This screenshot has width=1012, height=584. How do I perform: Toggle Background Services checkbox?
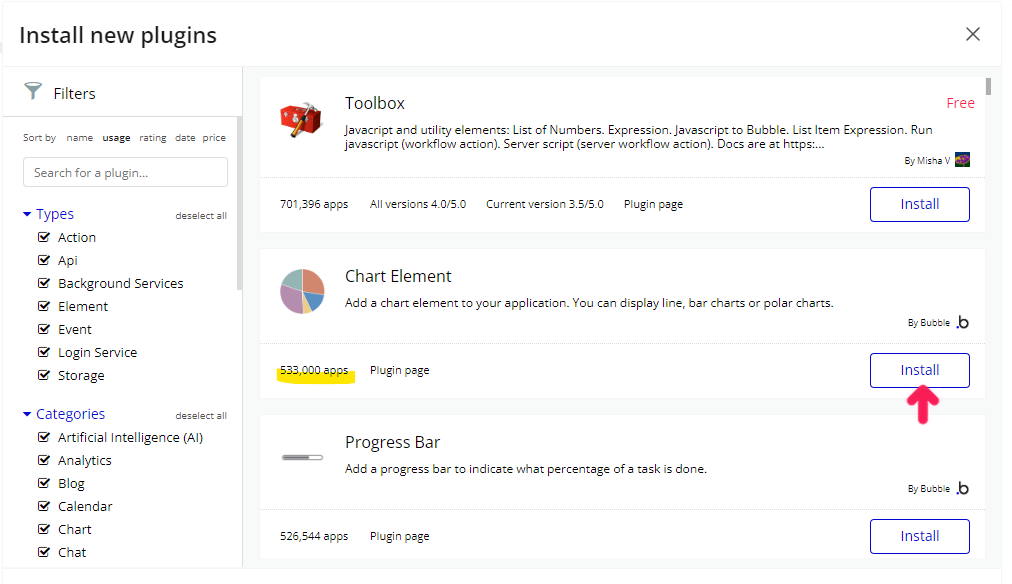coord(44,283)
